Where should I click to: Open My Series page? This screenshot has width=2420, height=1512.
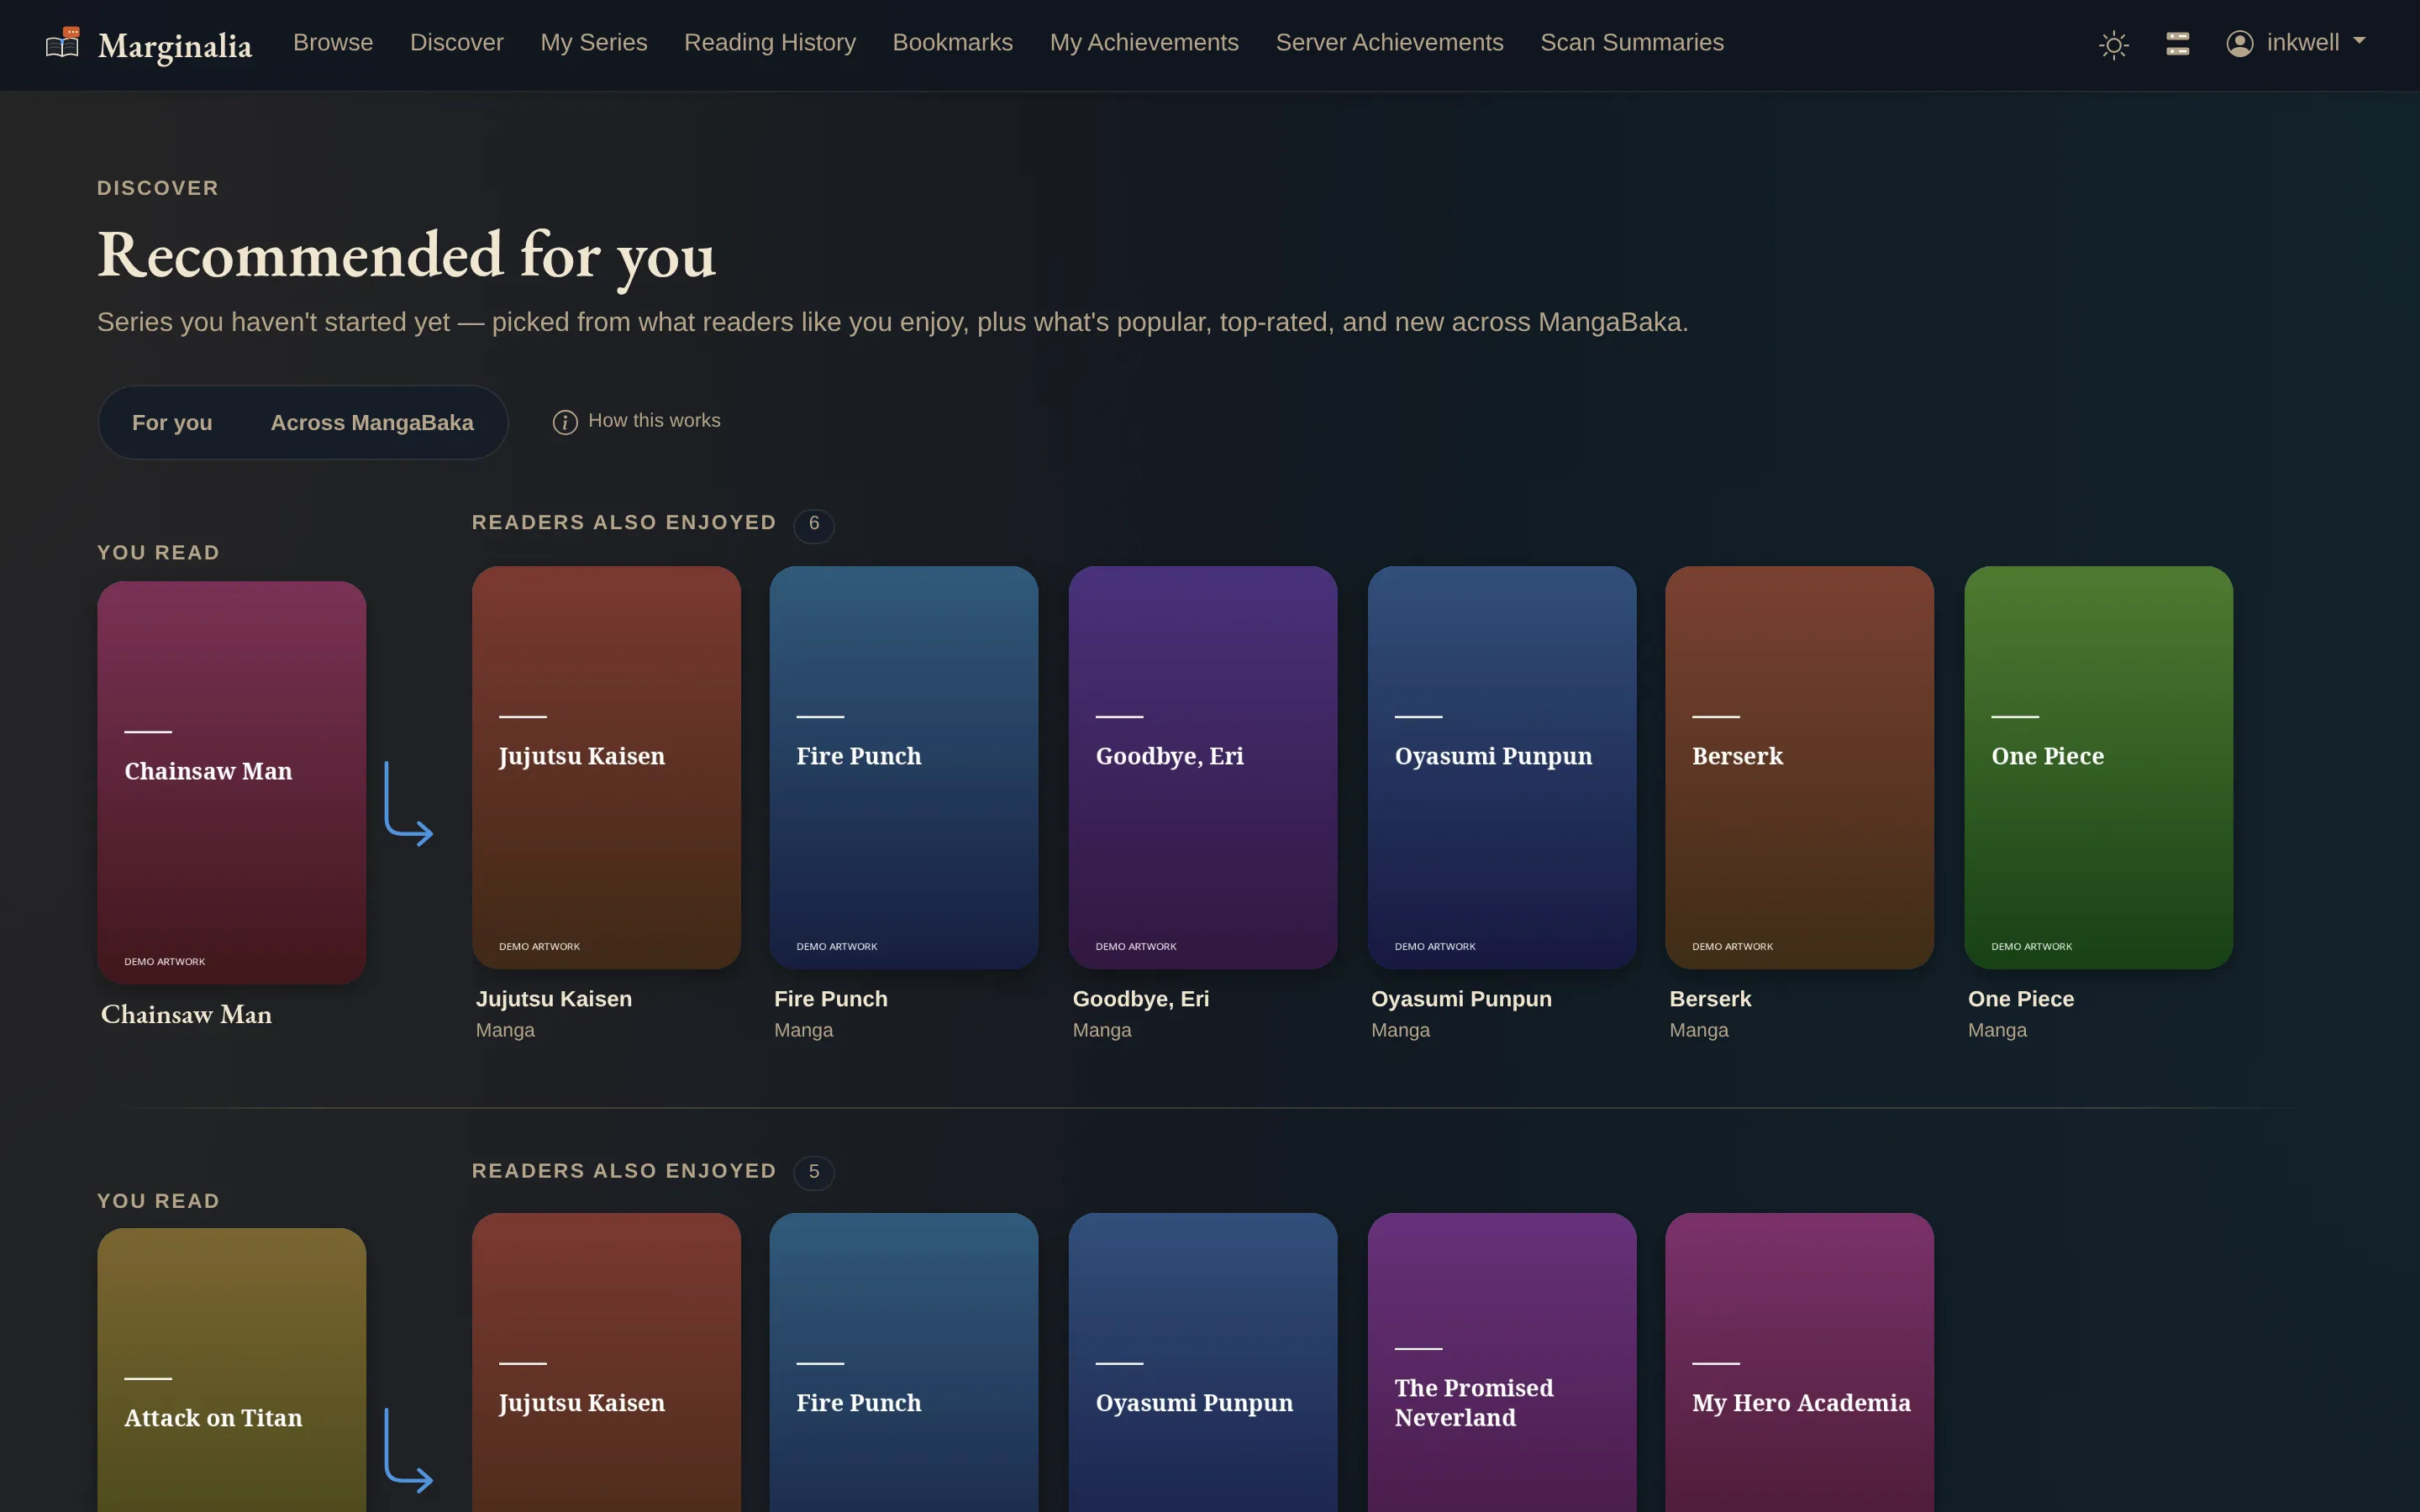coord(594,42)
